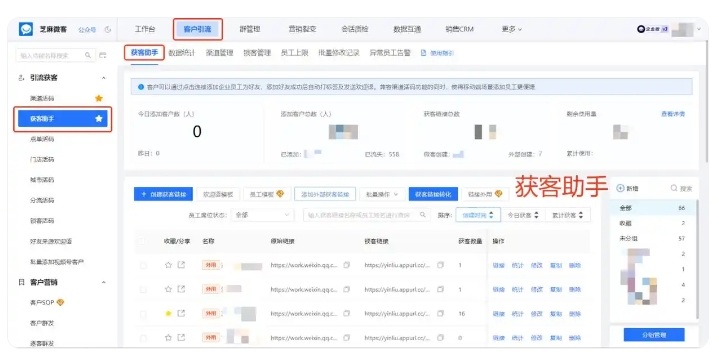Click the 欢迎语模板 button

218,194
